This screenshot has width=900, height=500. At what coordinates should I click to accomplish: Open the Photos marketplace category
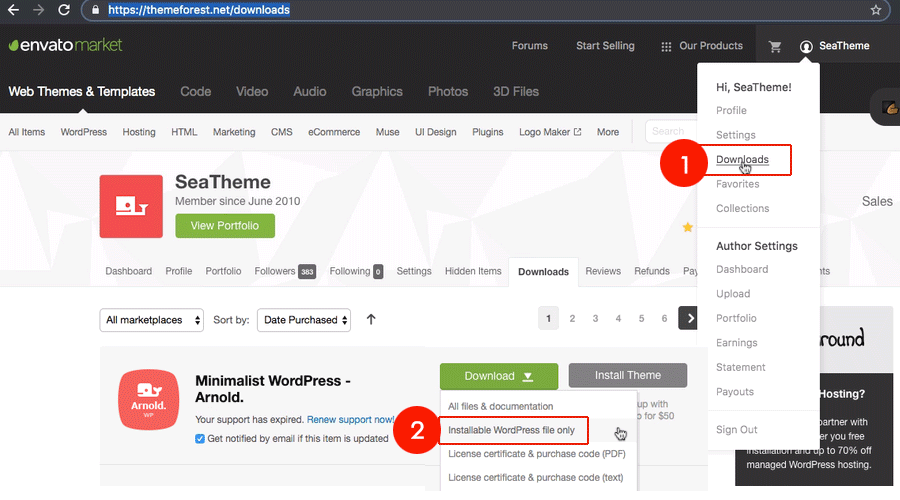(x=448, y=91)
